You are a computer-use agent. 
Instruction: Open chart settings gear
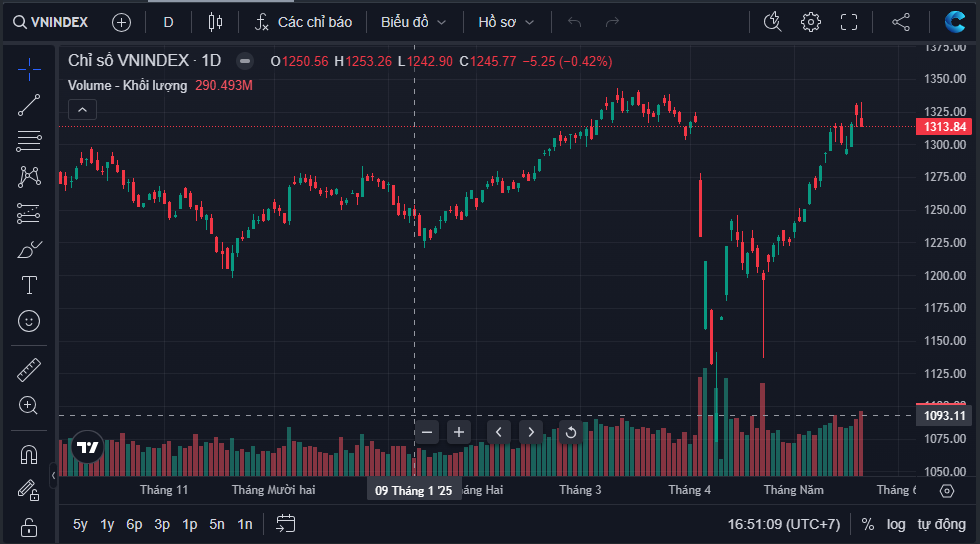pos(811,23)
